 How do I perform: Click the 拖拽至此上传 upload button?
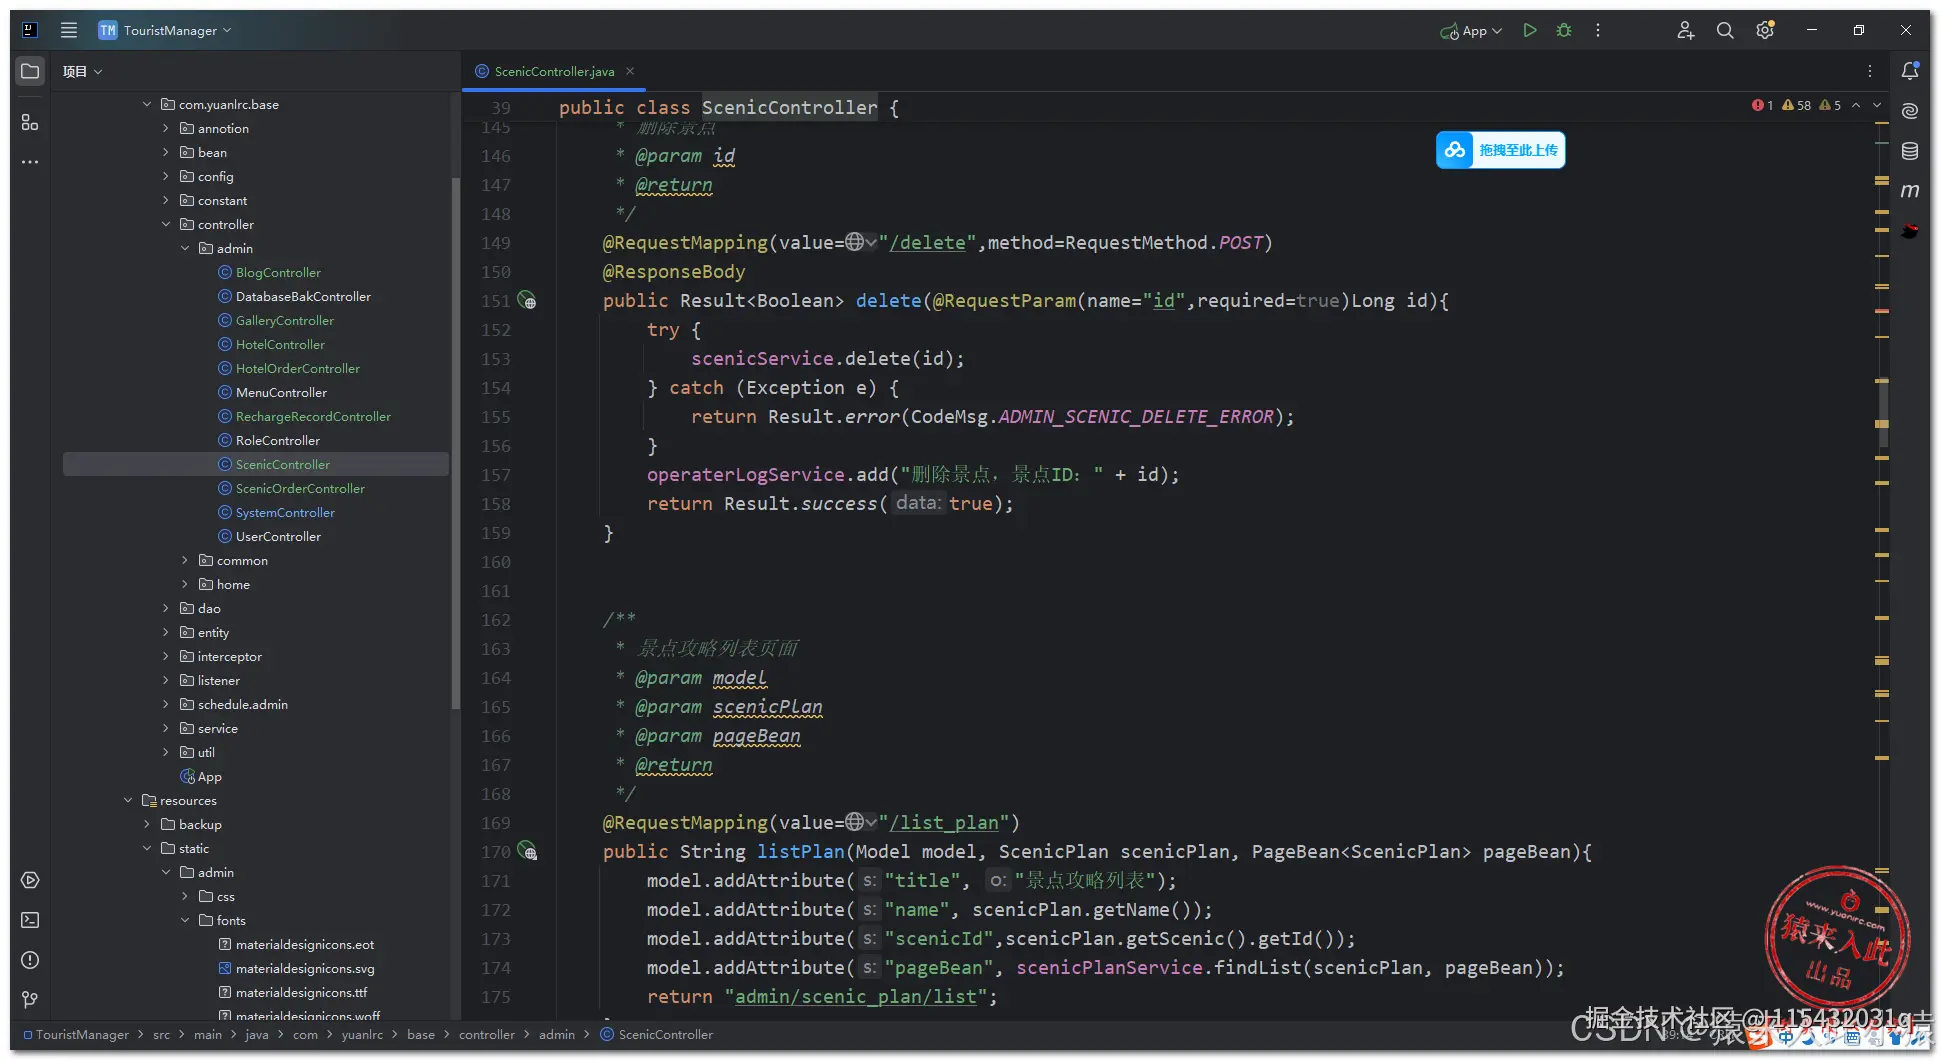(x=1501, y=150)
